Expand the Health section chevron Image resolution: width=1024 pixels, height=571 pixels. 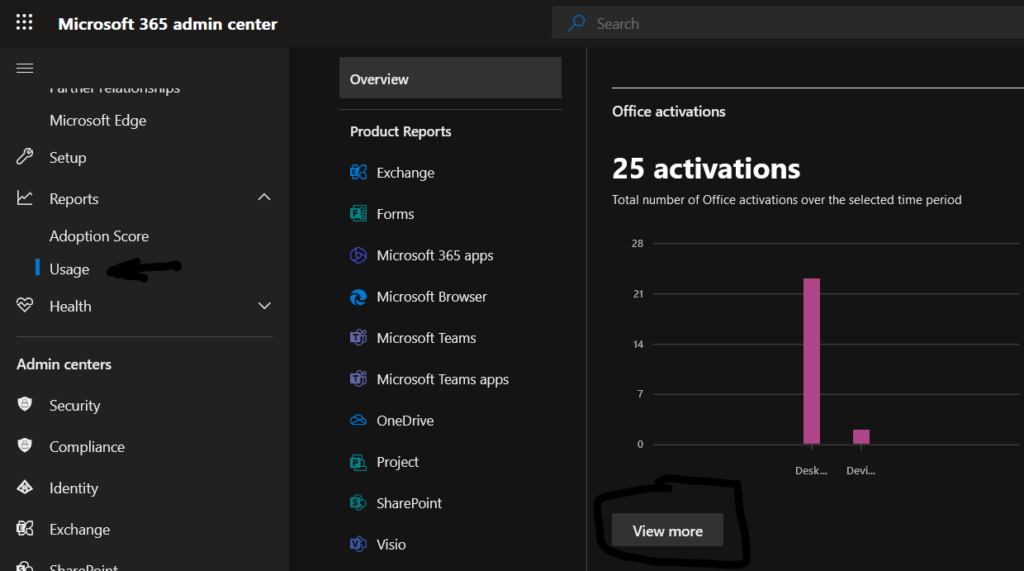(x=264, y=306)
